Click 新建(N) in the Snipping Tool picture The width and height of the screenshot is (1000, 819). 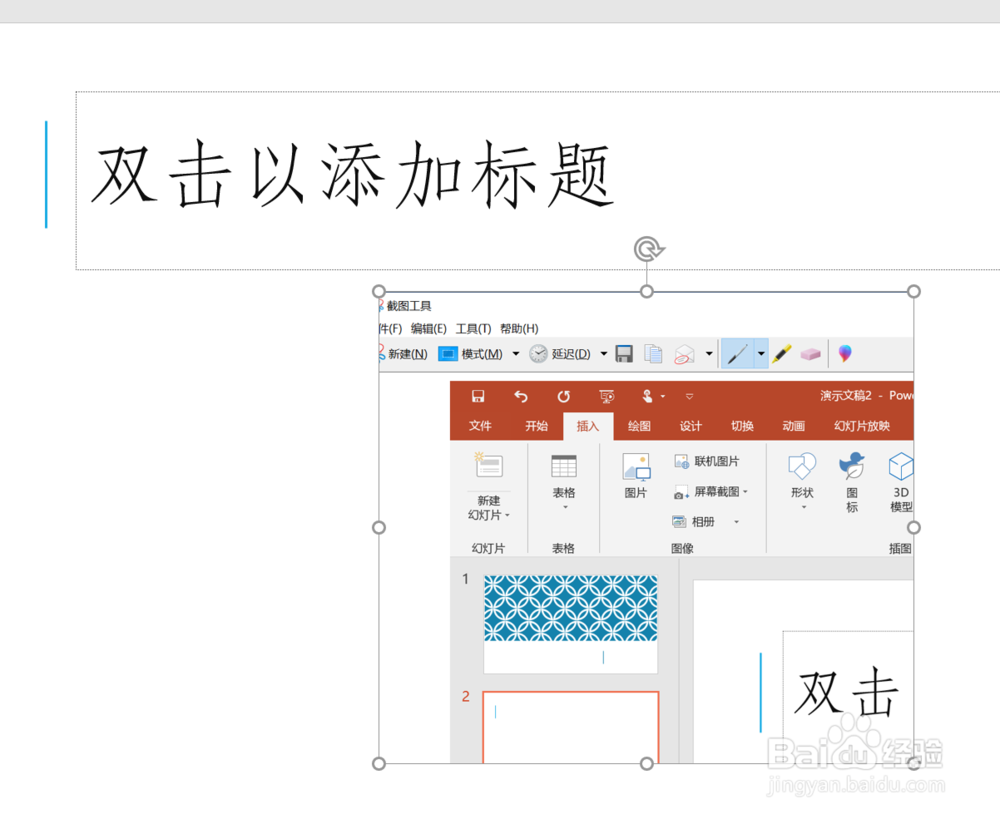tap(404, 354)
